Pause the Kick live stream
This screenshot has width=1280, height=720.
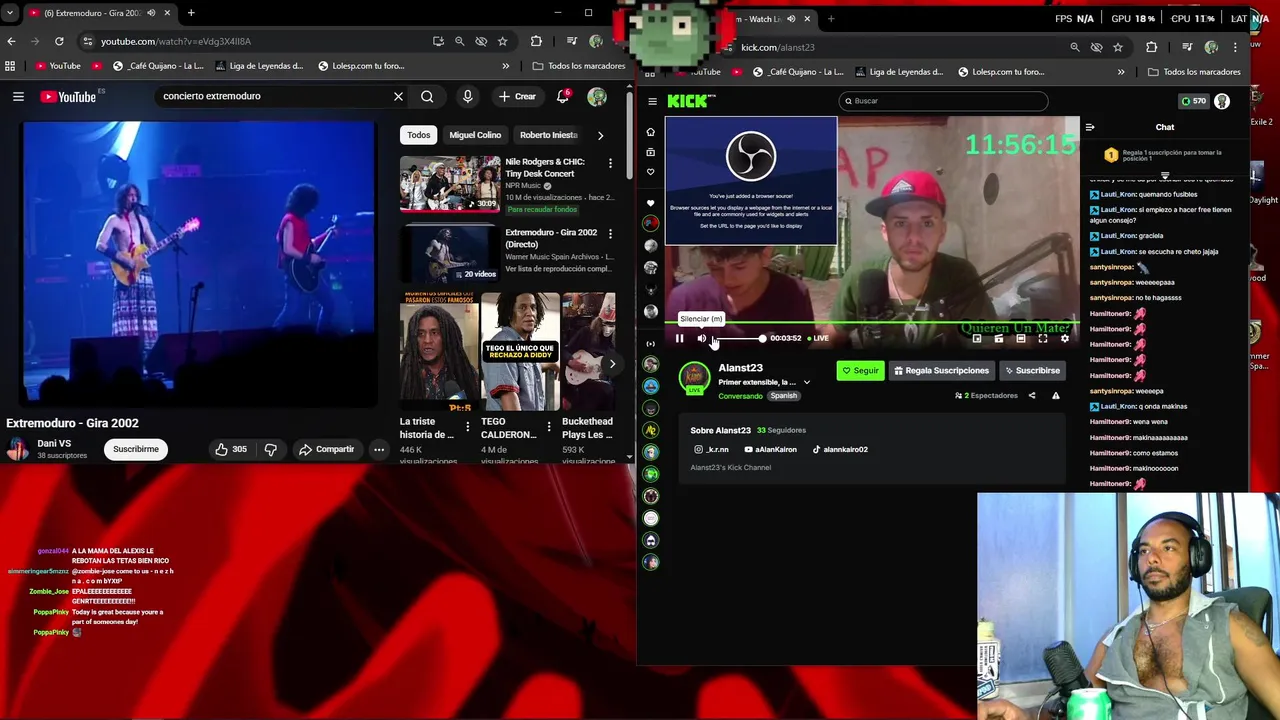click(679, 338)
